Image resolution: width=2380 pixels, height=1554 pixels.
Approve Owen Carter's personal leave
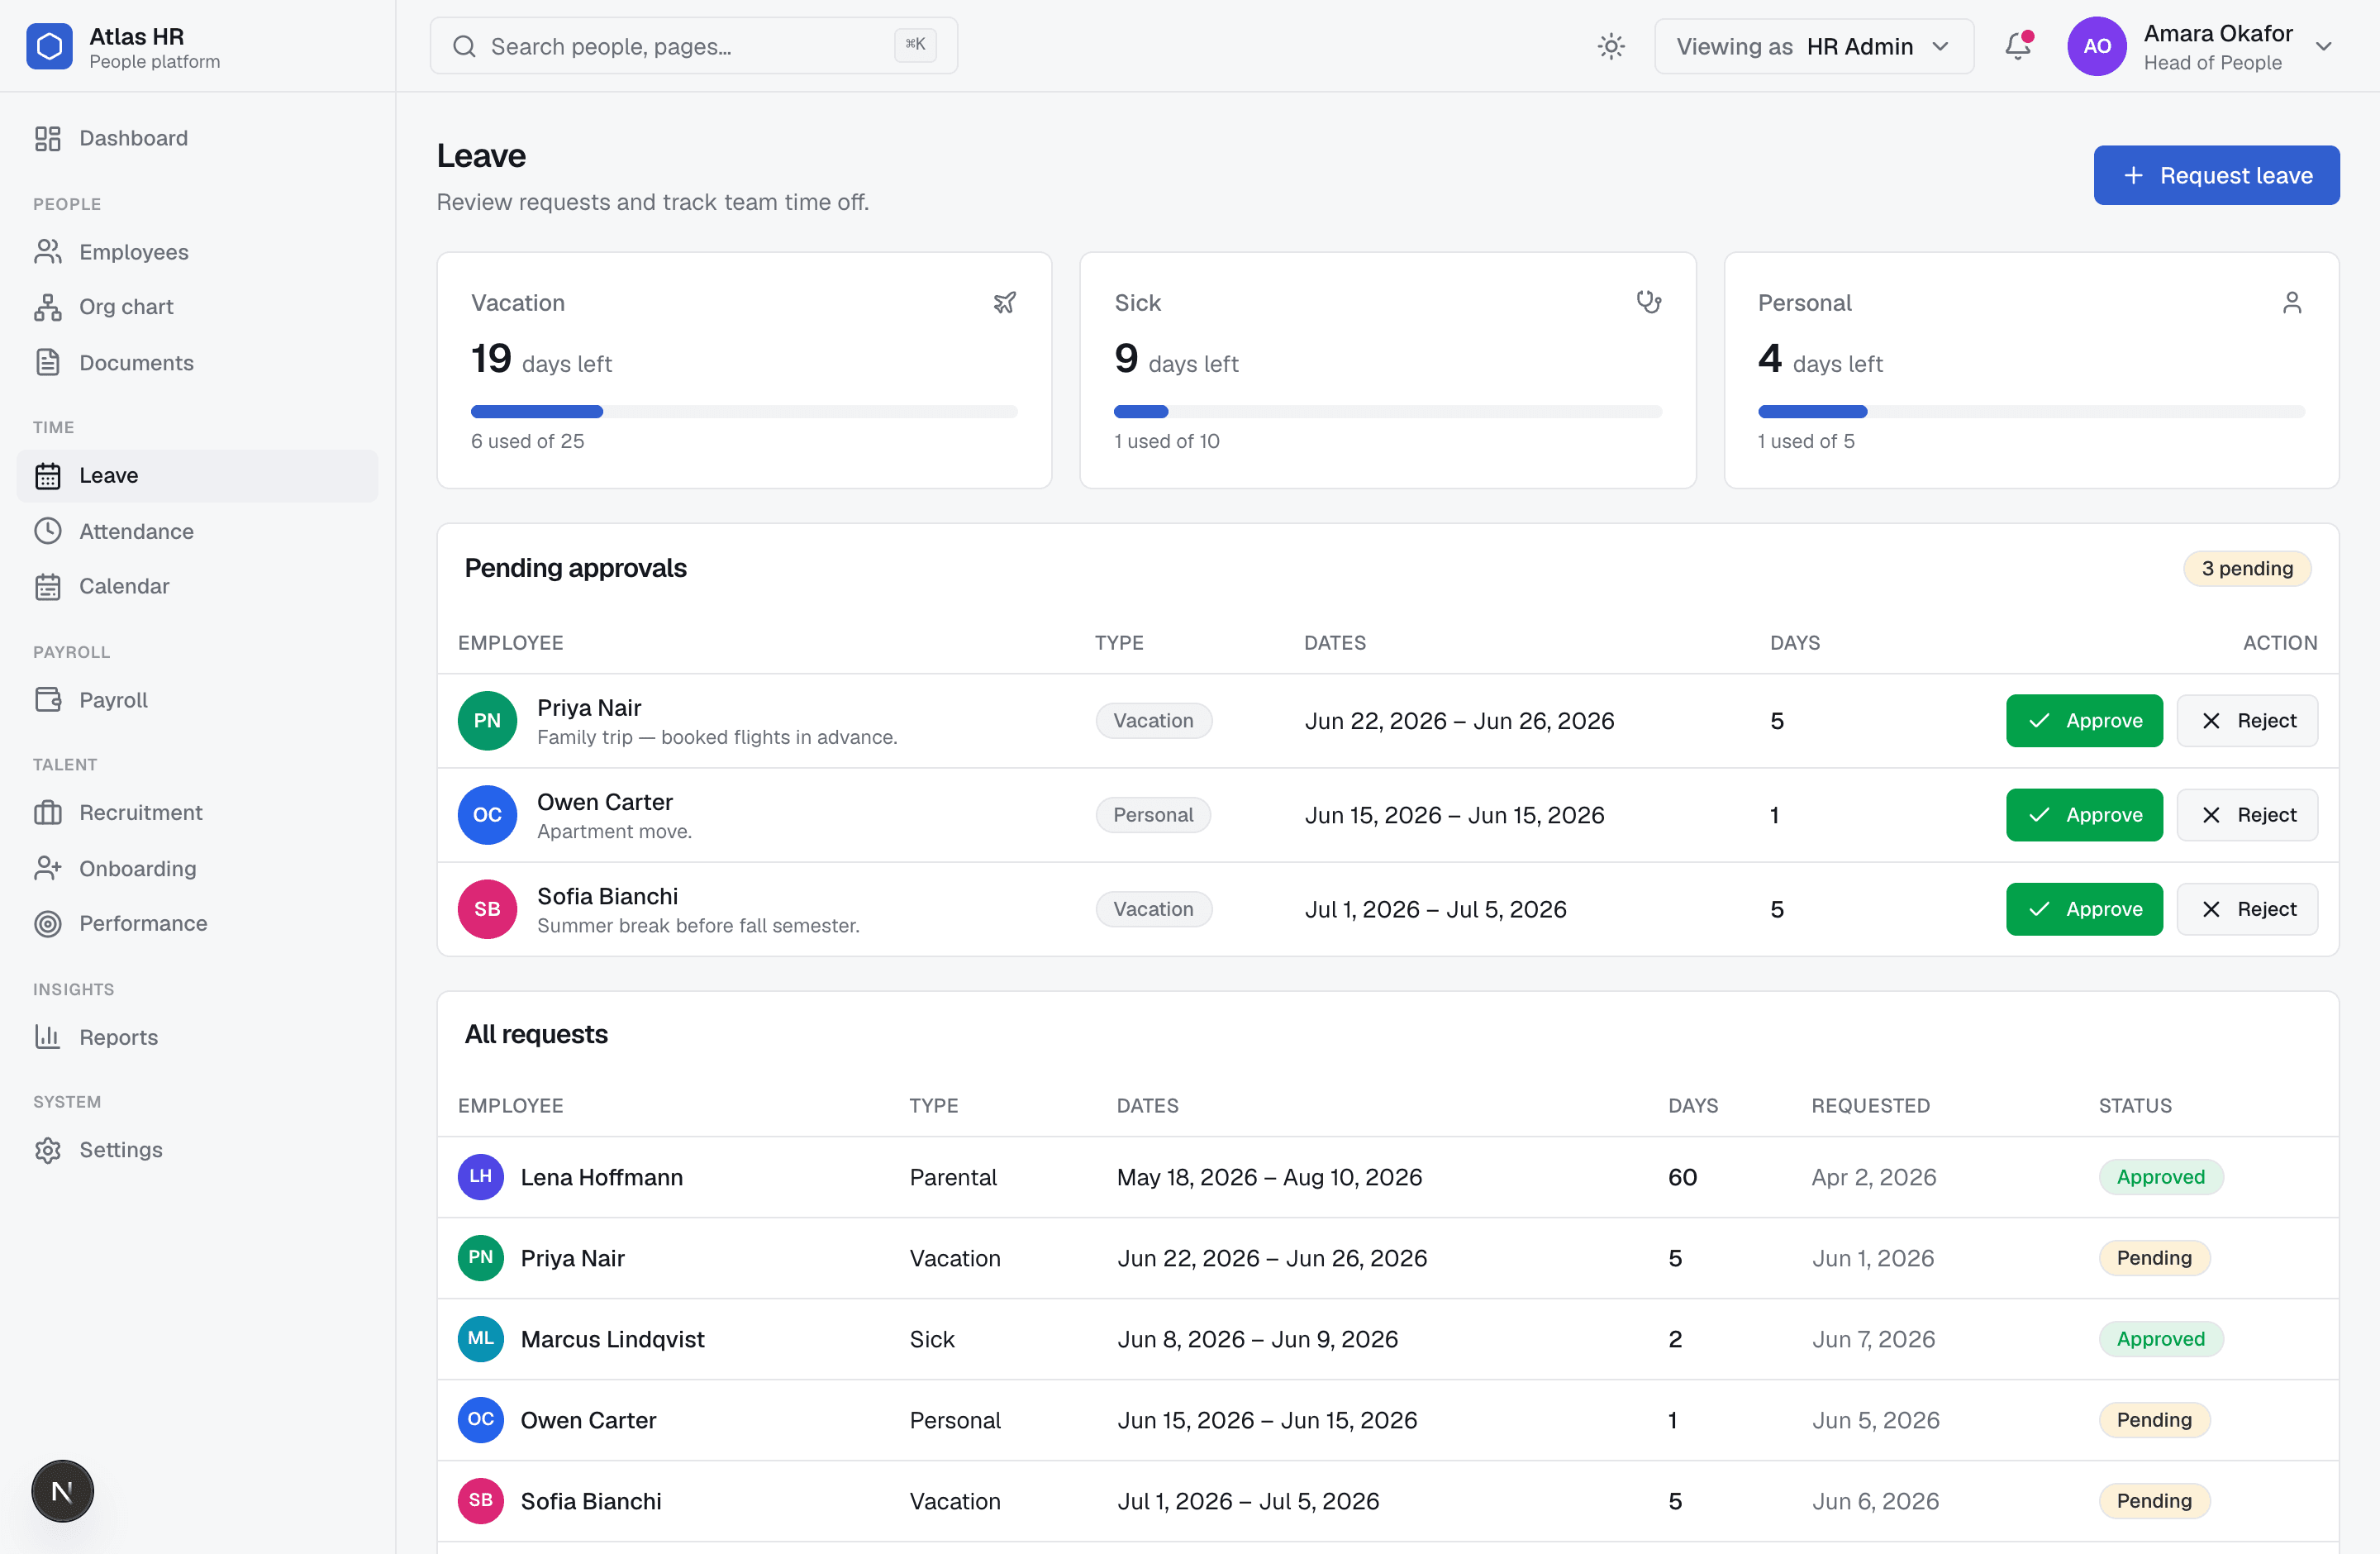click(x=2084, y=815)
